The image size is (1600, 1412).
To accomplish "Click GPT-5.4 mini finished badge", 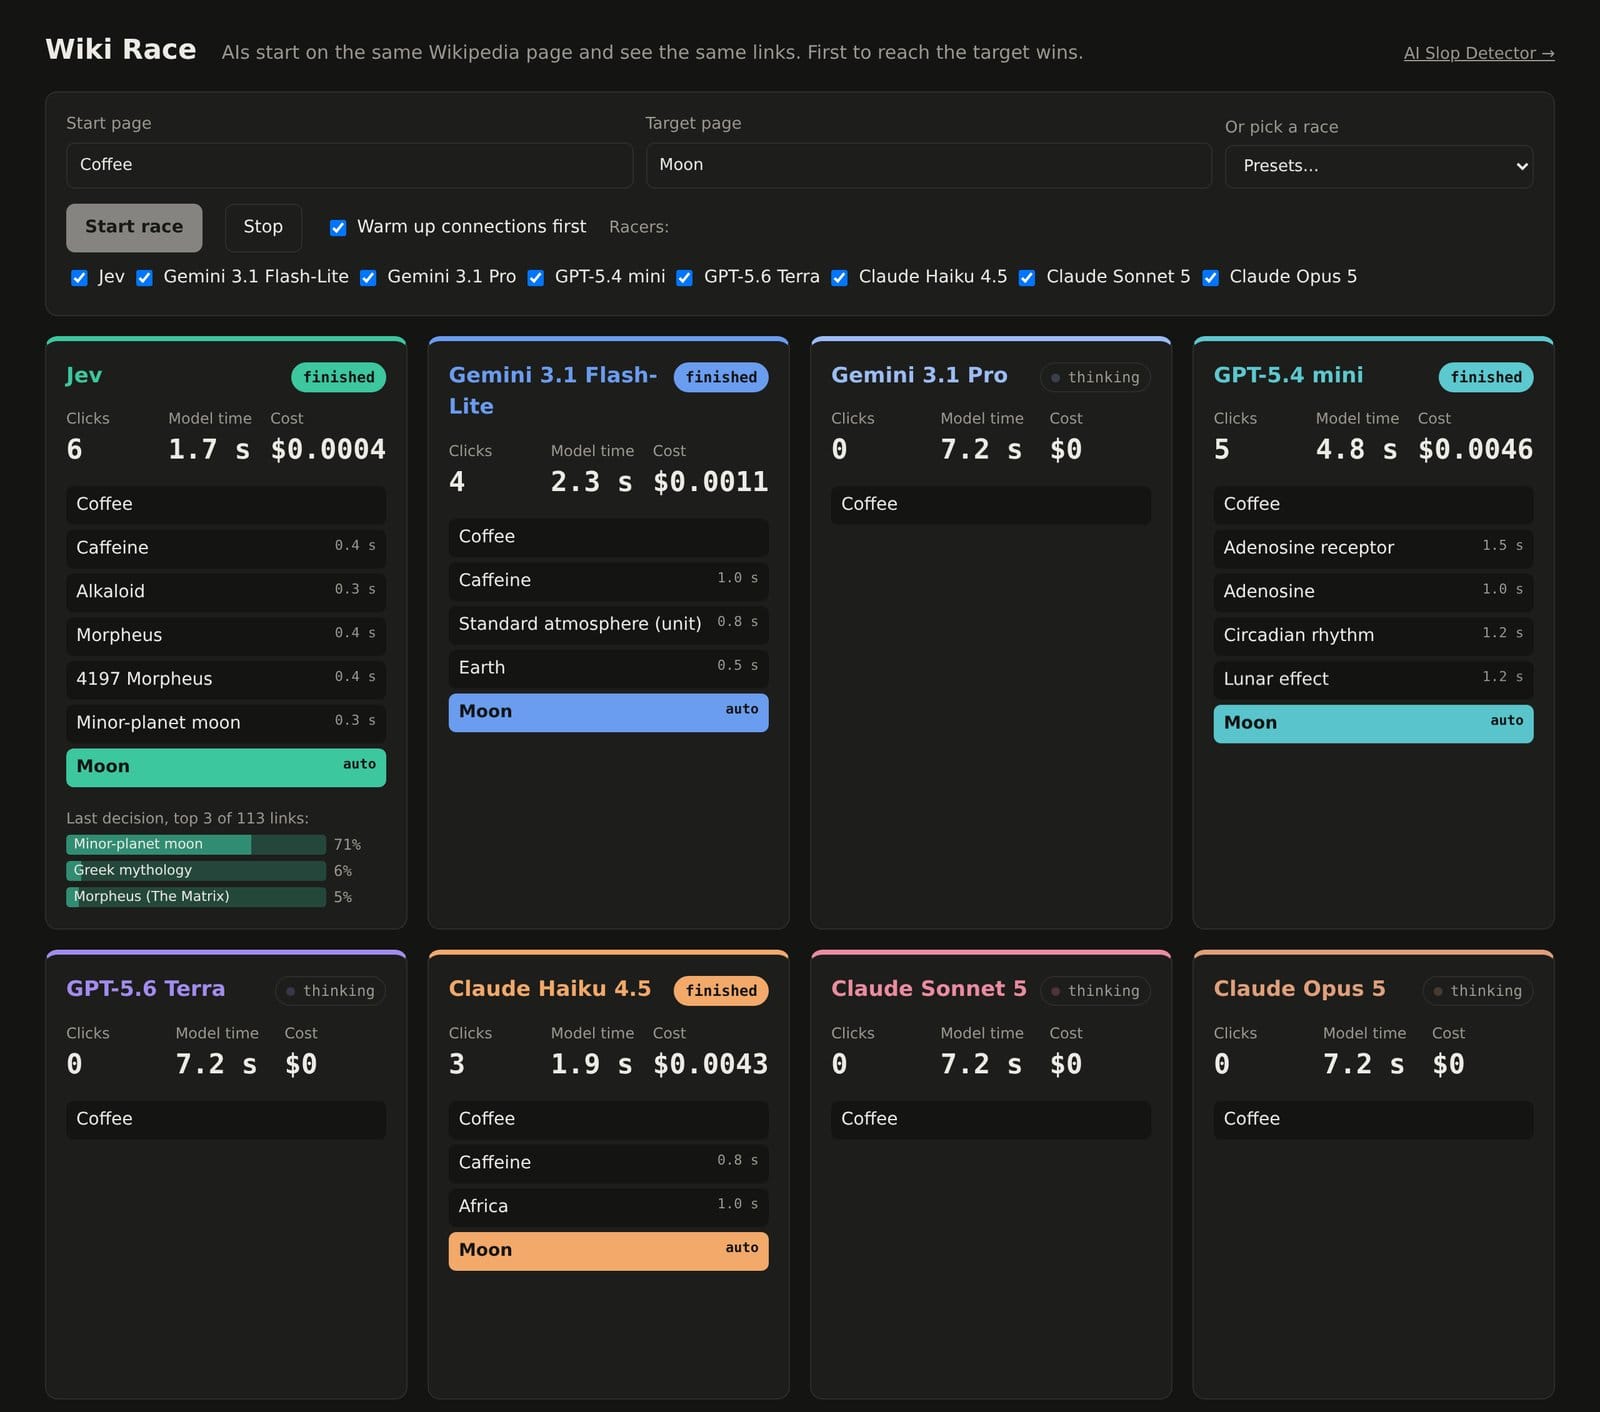I will 1486,377.
